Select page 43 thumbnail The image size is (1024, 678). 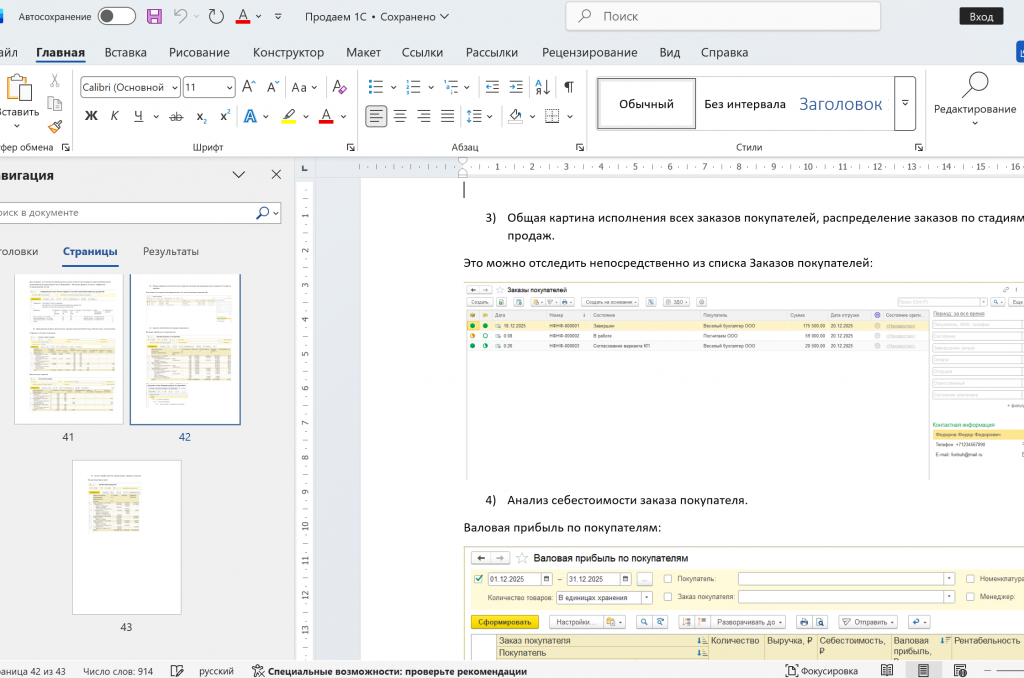pyautogui.click(x=126, y=537)
